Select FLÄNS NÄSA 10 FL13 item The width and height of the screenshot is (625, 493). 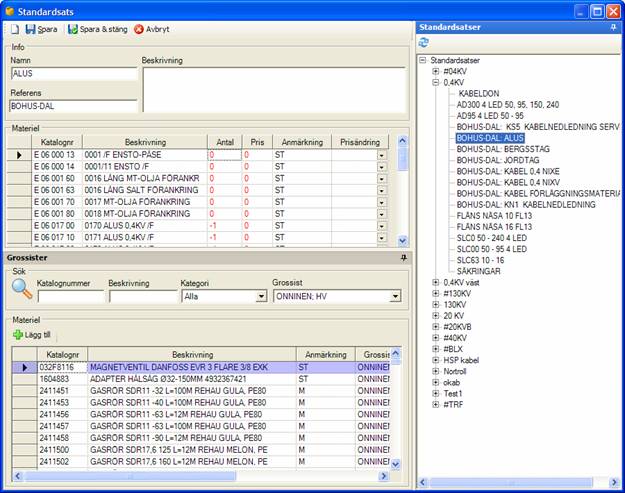click(x=494, y=216)
